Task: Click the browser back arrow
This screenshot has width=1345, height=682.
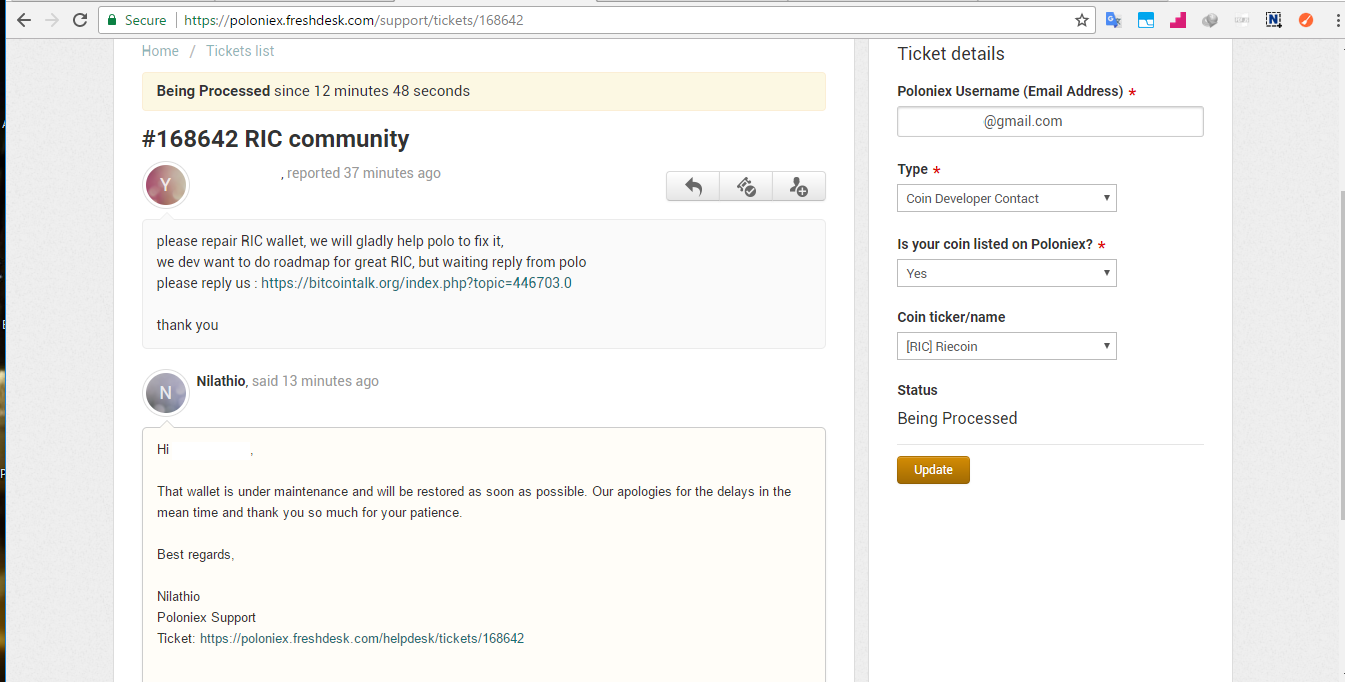Action: click(22, 20)
